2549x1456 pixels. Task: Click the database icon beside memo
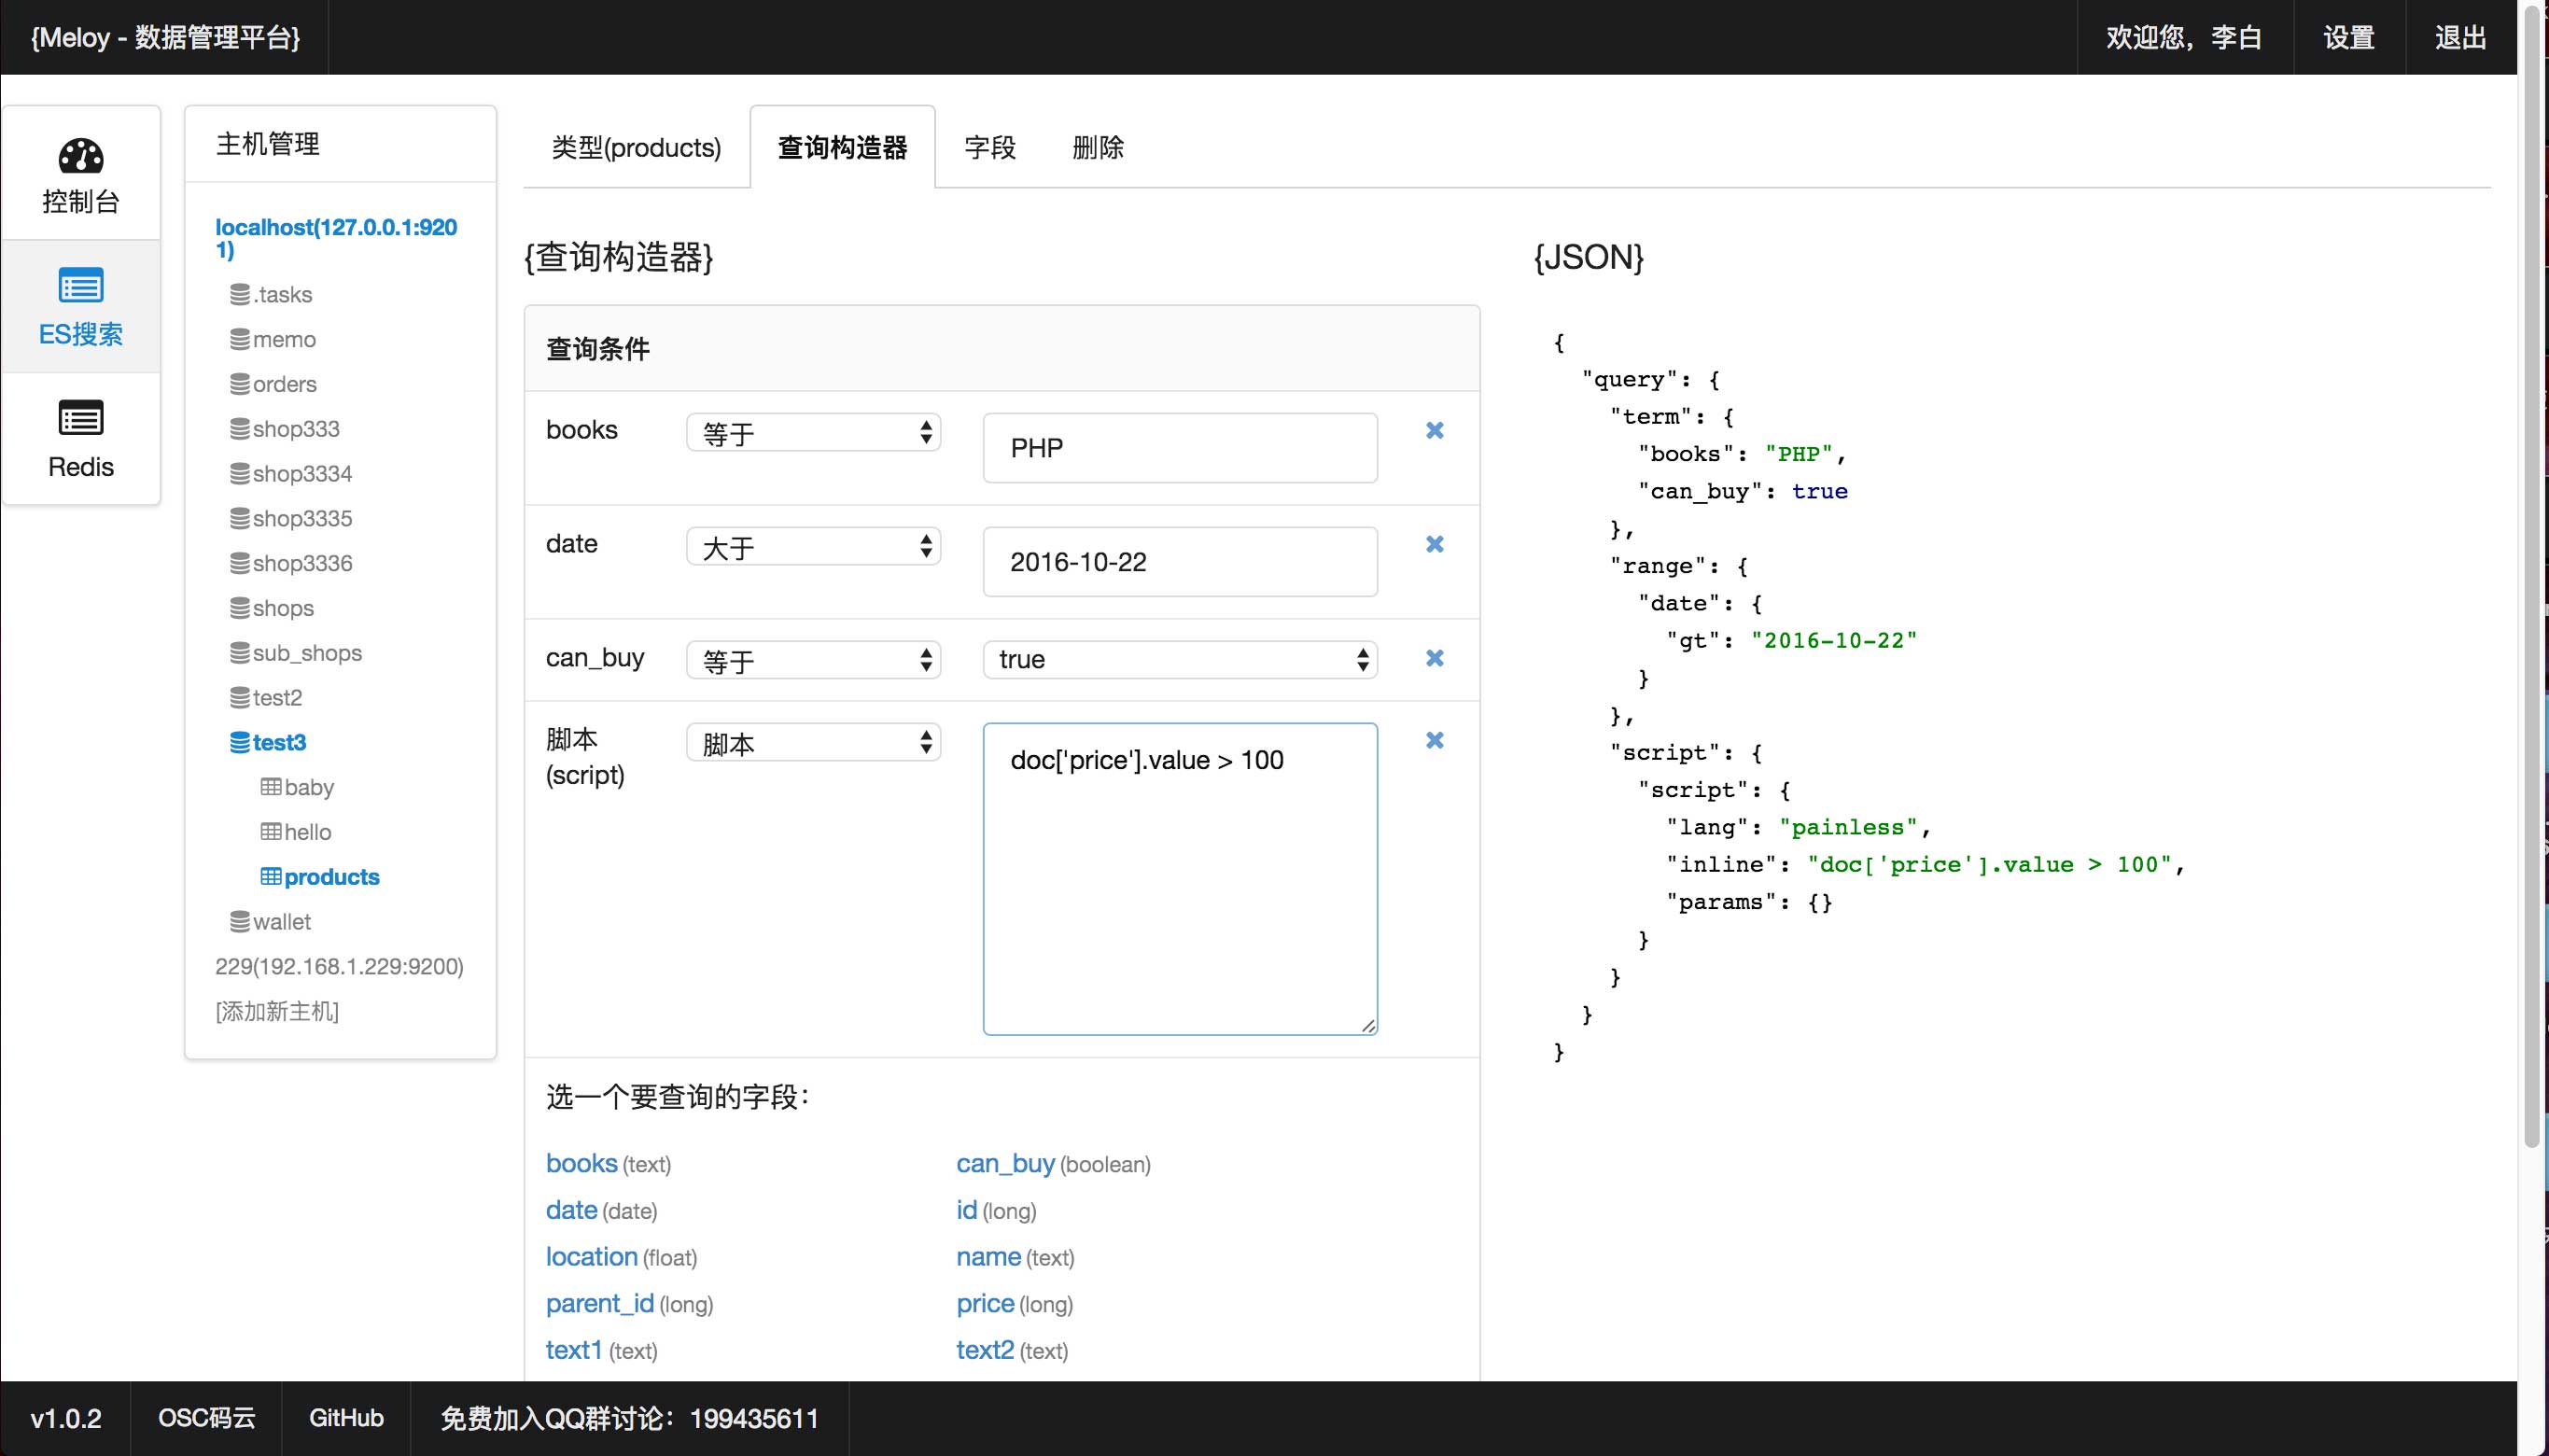point(240,339)
